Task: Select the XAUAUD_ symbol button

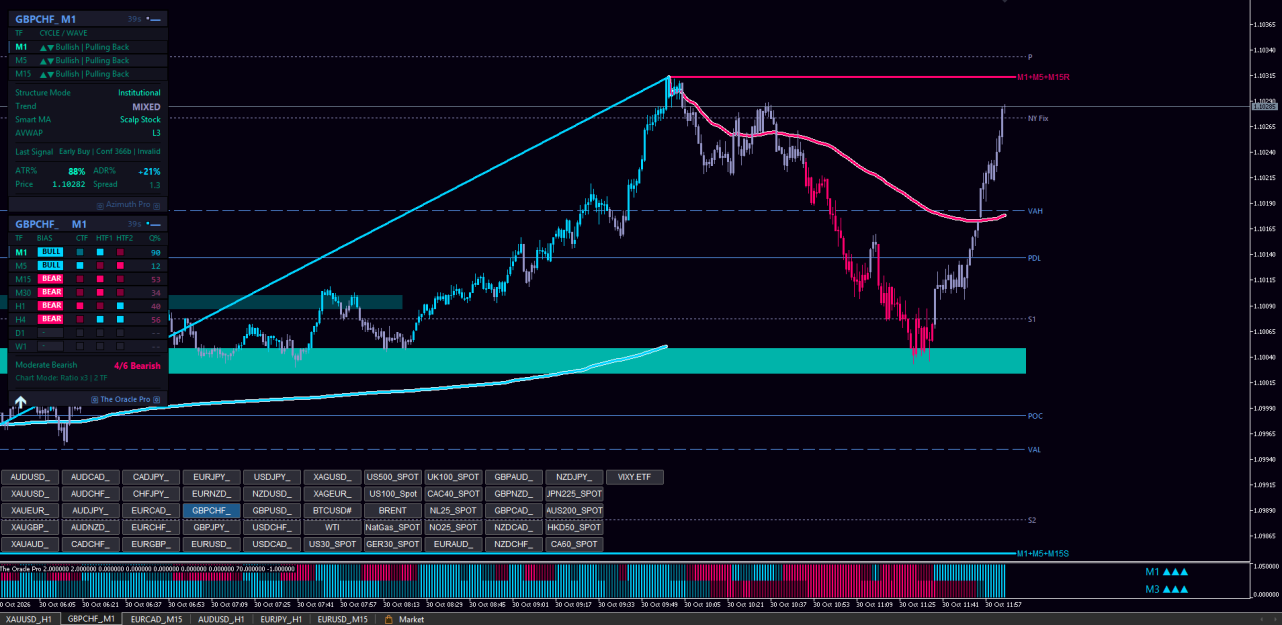Action: (30, 544)
